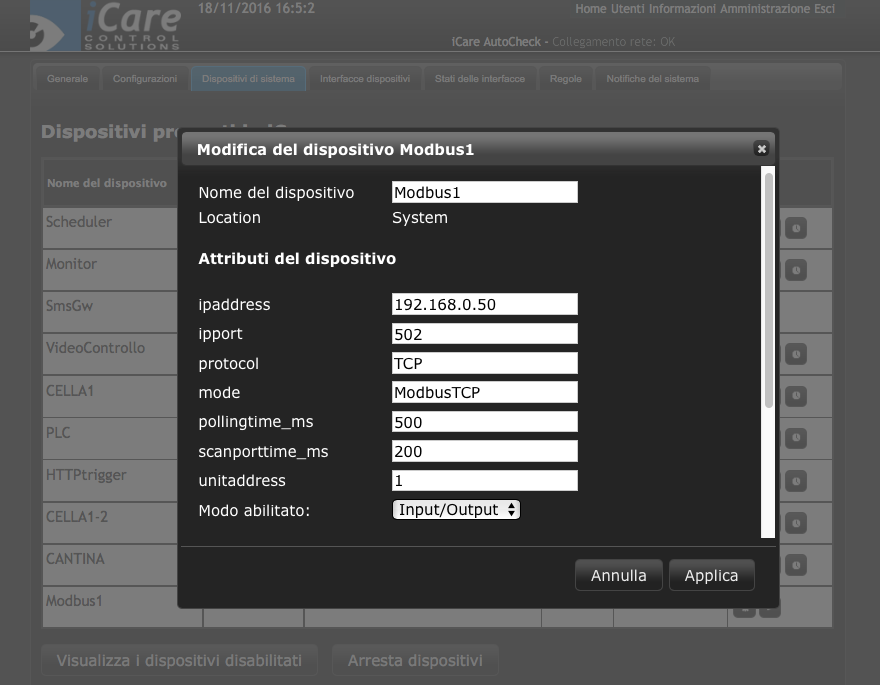Click the mode input field

pyautogui.click(x=485, y=392)
